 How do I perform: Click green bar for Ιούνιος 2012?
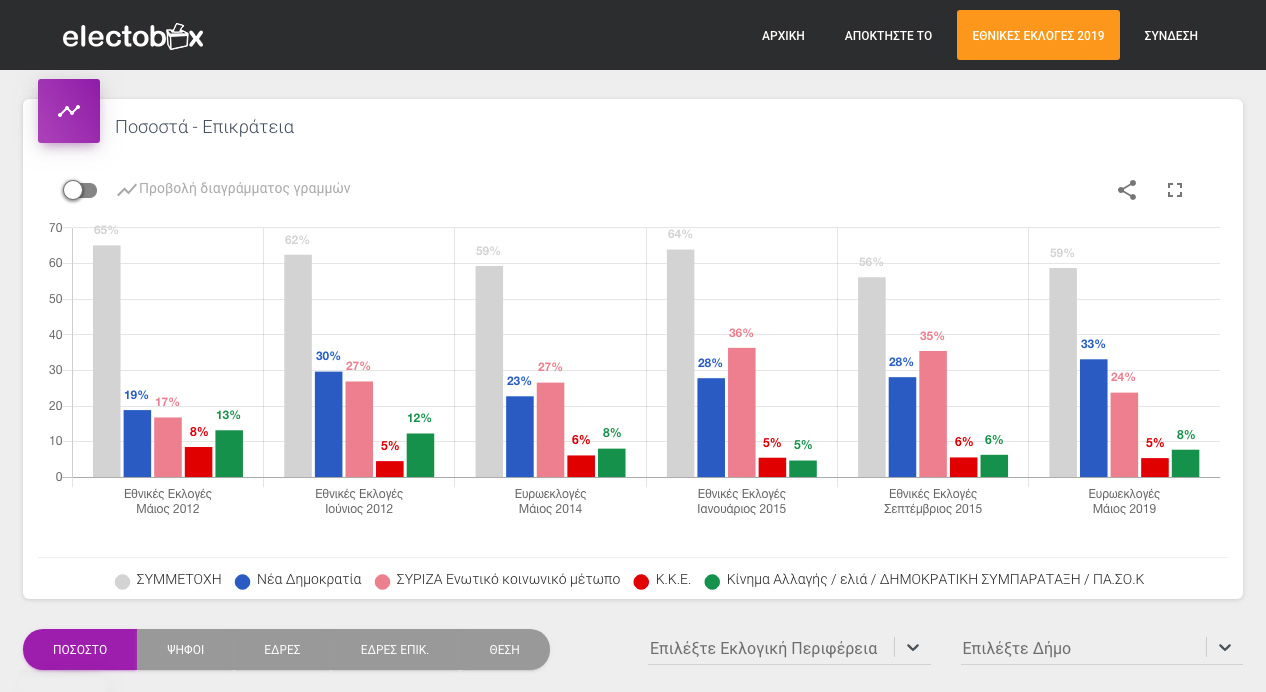pyautogui.click(x=420, y=455)
